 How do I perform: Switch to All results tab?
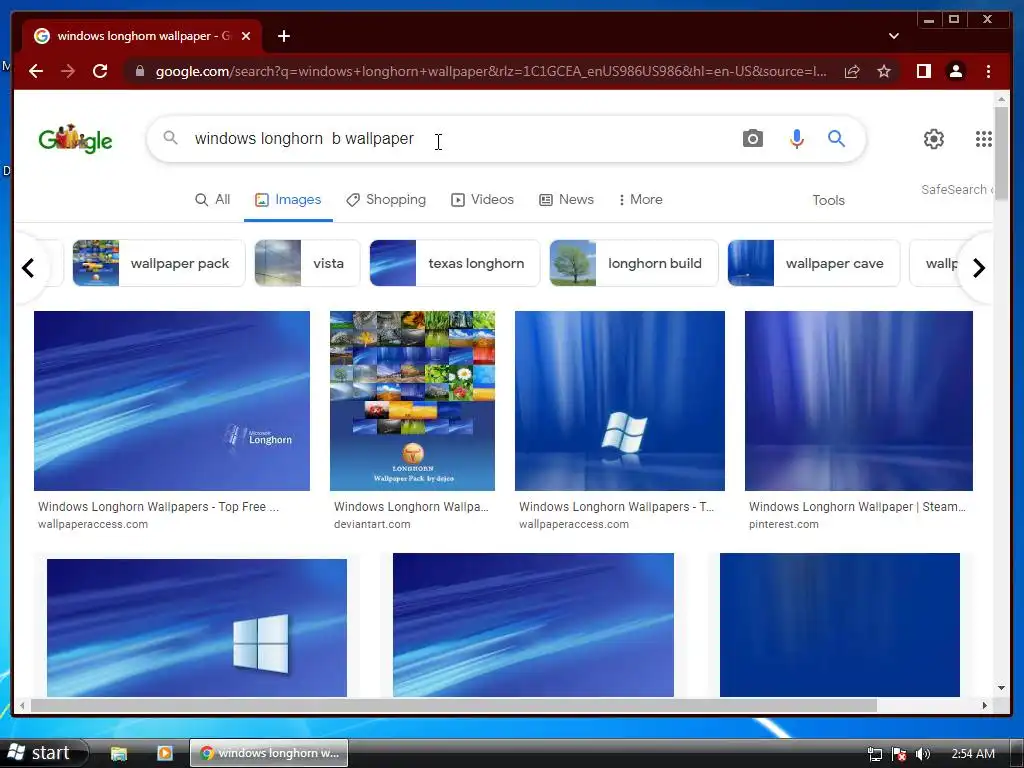[x=212, y=199]
